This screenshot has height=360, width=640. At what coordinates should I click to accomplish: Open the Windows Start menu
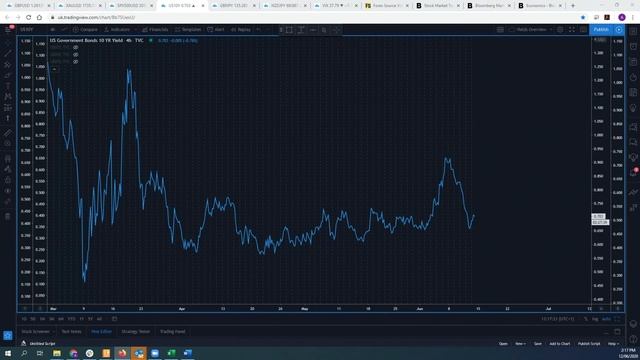[8, 353]
